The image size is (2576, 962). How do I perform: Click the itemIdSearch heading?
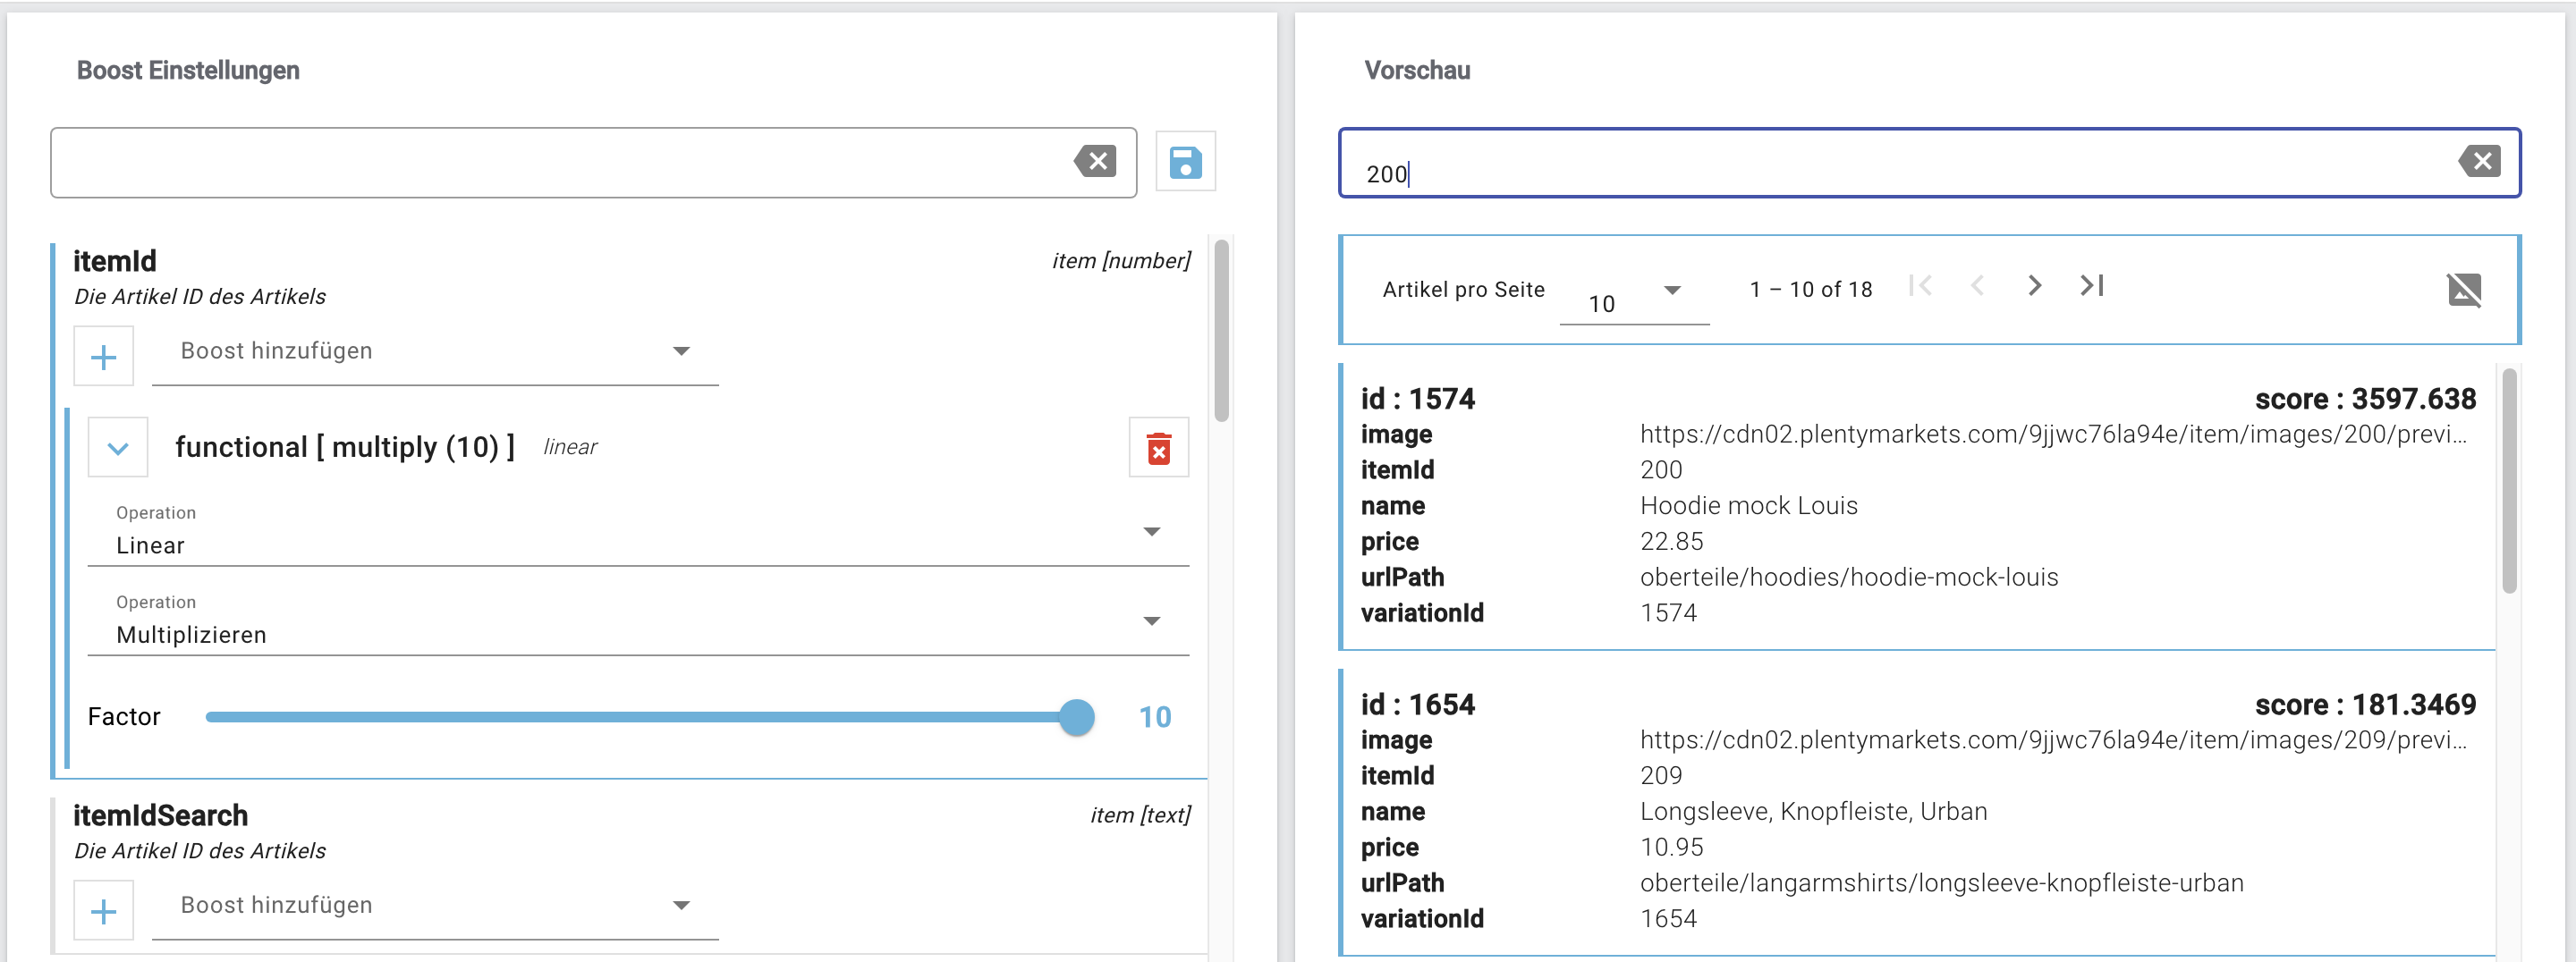[x=160, y=816]
